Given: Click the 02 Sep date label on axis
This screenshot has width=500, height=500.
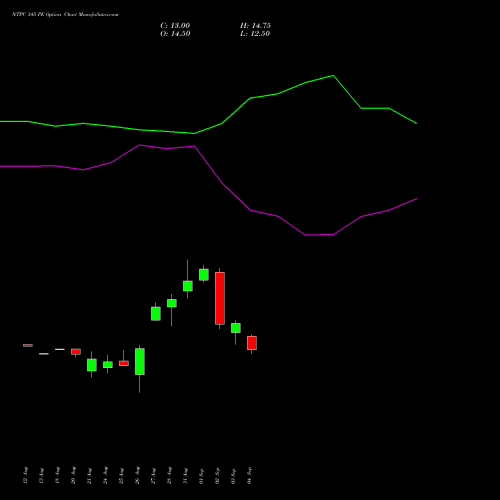Looking at the screenshot, I should coord(218,476).
